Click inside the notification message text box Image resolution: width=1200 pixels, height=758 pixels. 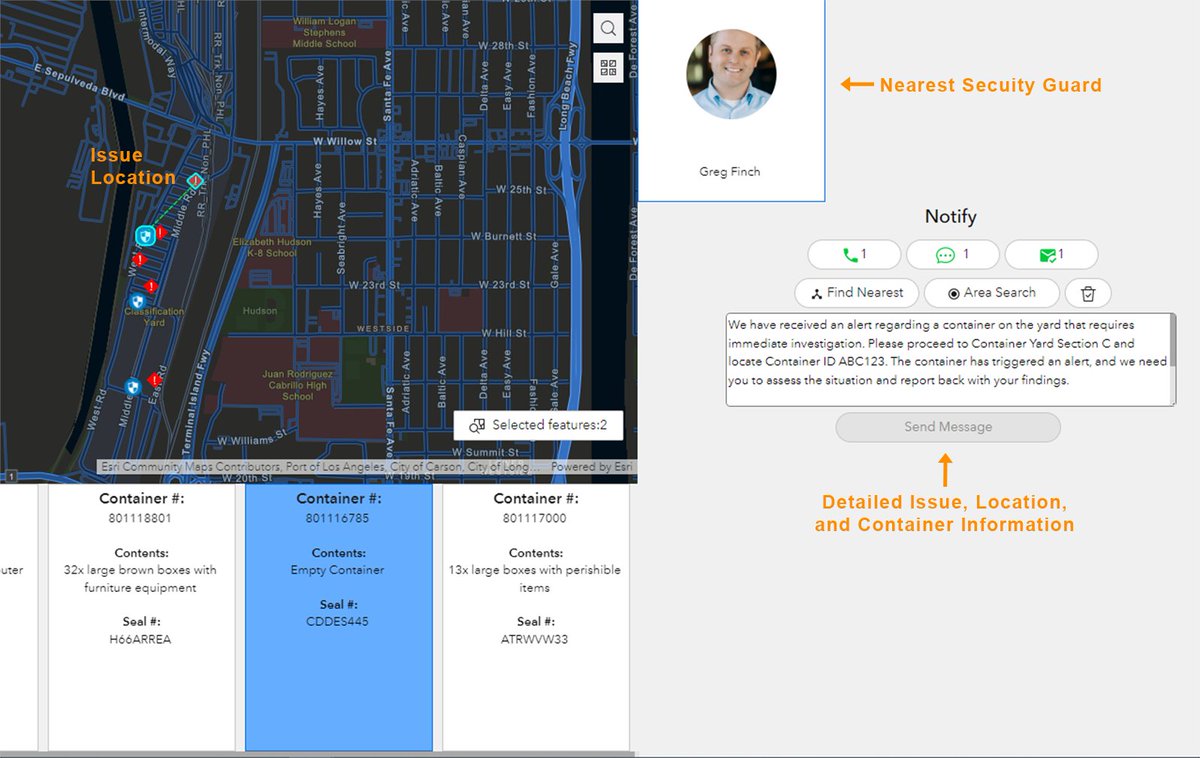[948, 360]
